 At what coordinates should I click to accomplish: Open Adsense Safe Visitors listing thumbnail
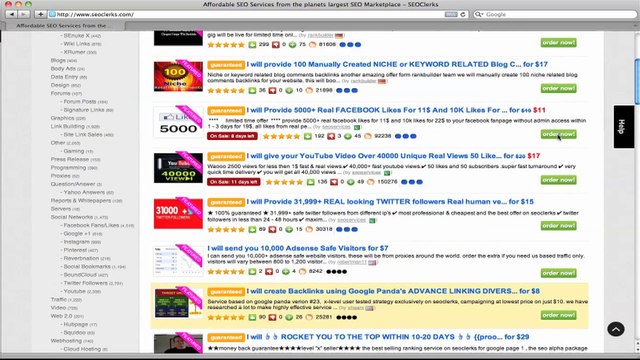(178, 261)
